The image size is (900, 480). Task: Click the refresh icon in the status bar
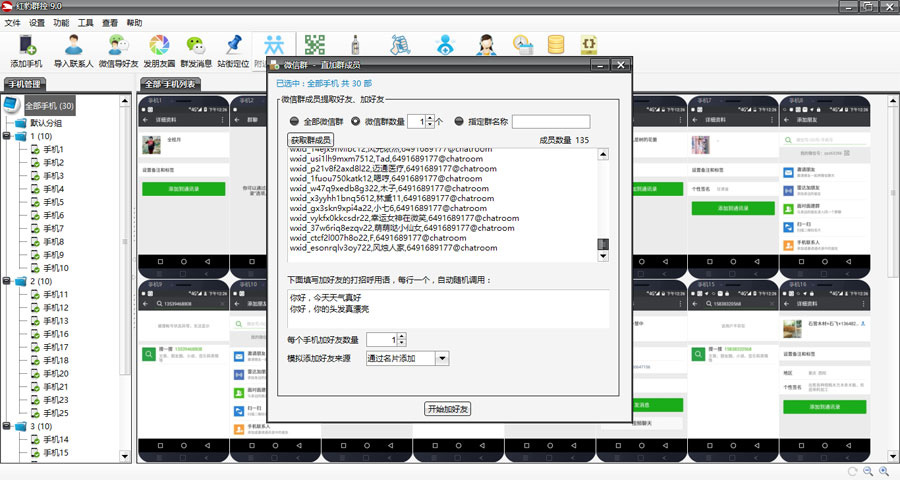click(852, 471)
